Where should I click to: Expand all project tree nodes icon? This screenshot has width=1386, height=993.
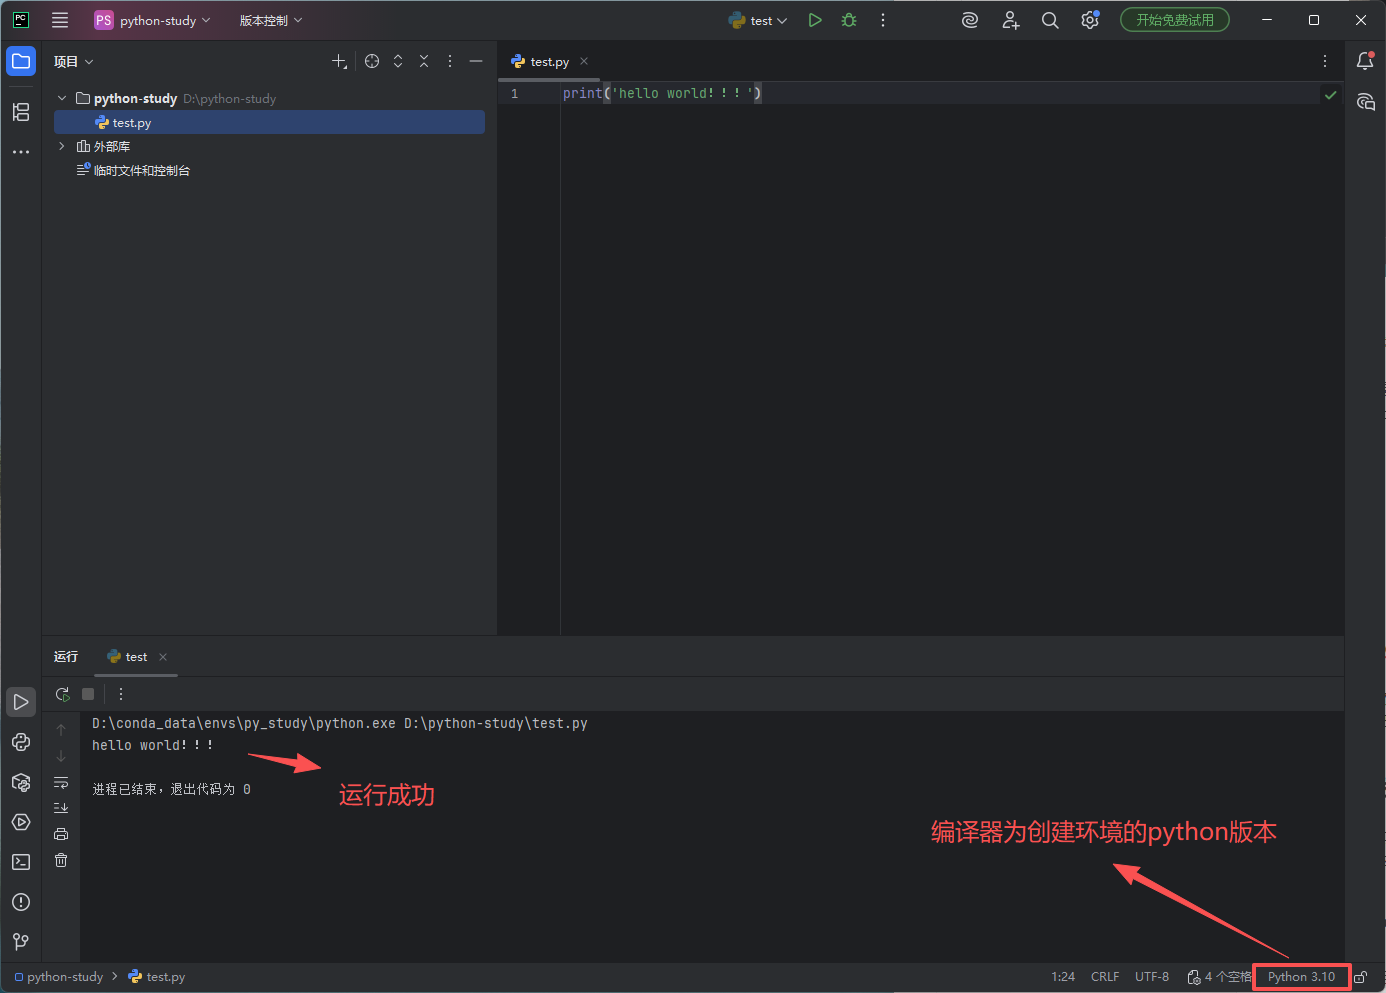398,61
